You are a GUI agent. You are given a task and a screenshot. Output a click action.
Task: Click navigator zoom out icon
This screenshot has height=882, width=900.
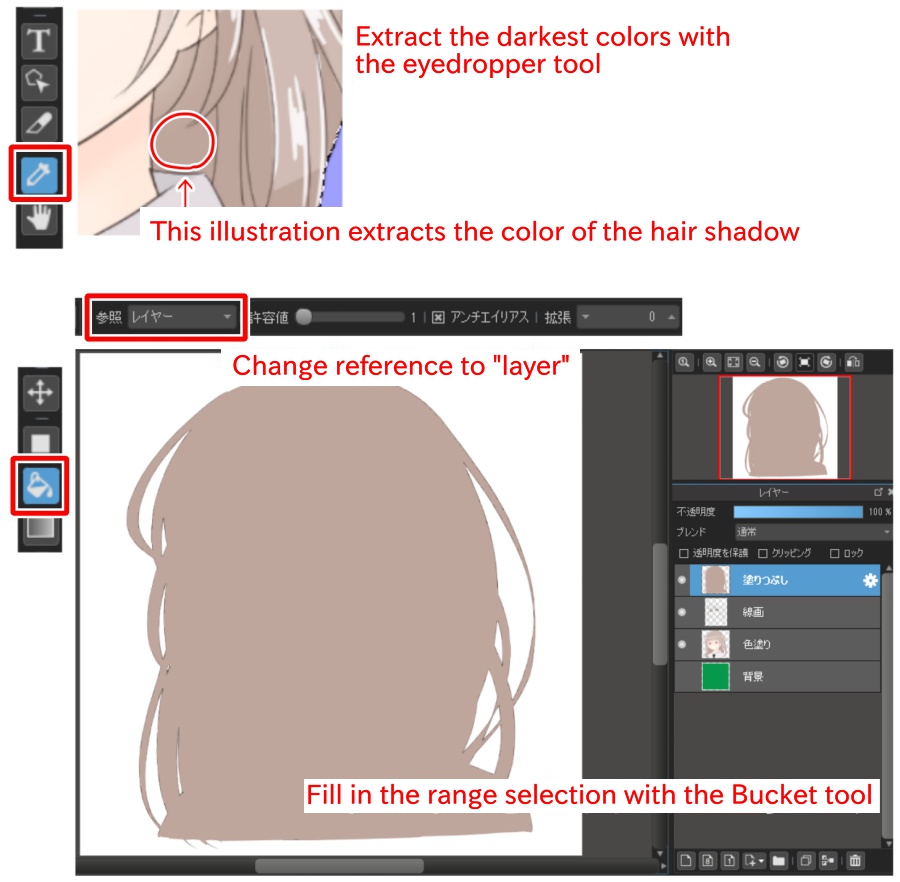755,362
